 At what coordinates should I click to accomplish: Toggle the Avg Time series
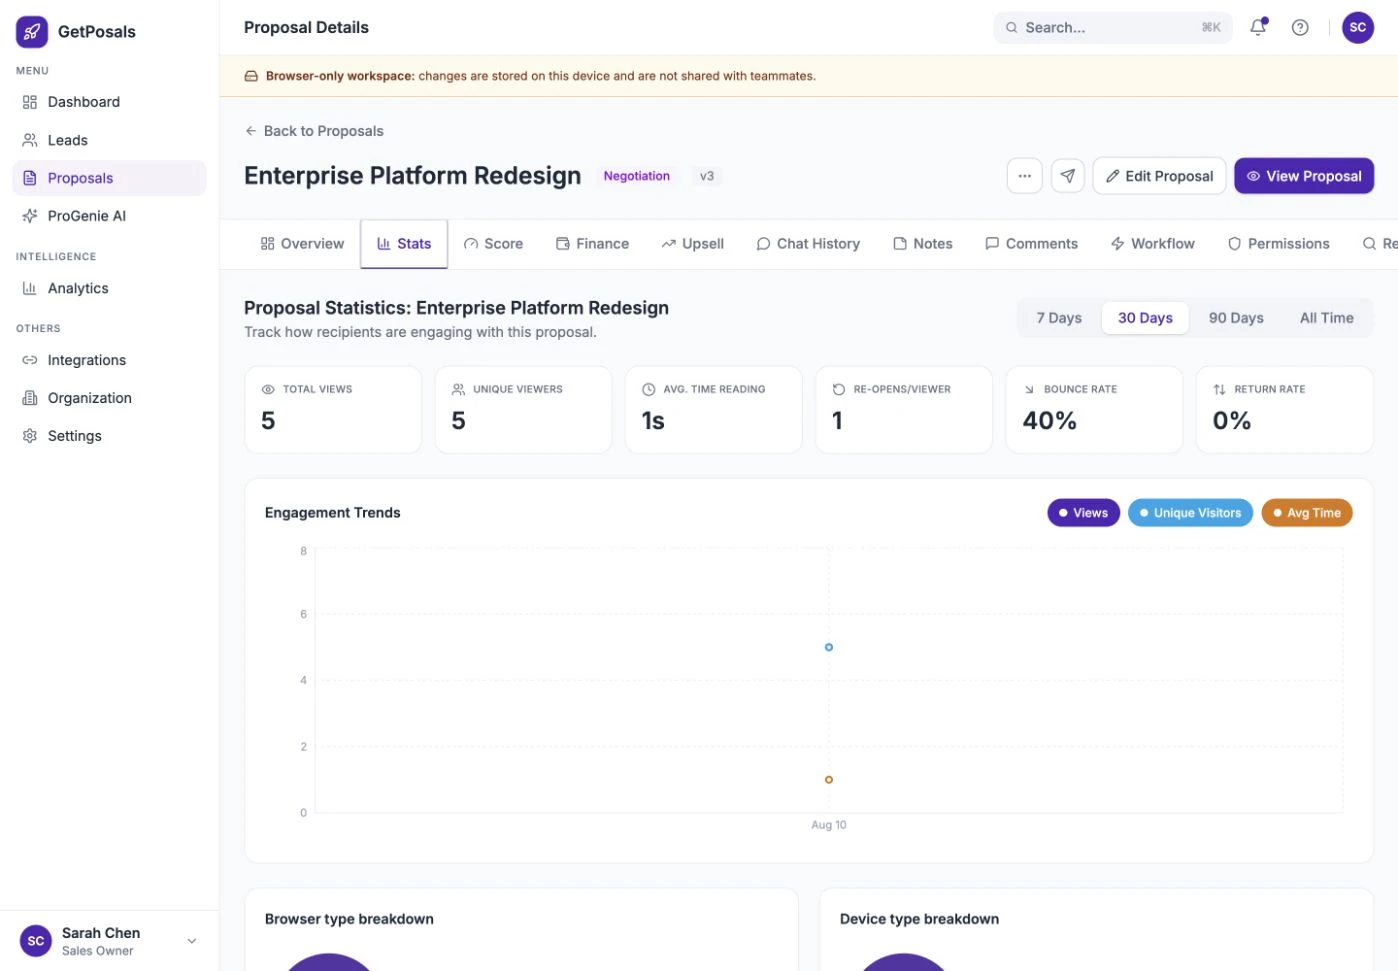pos(1307,513)
